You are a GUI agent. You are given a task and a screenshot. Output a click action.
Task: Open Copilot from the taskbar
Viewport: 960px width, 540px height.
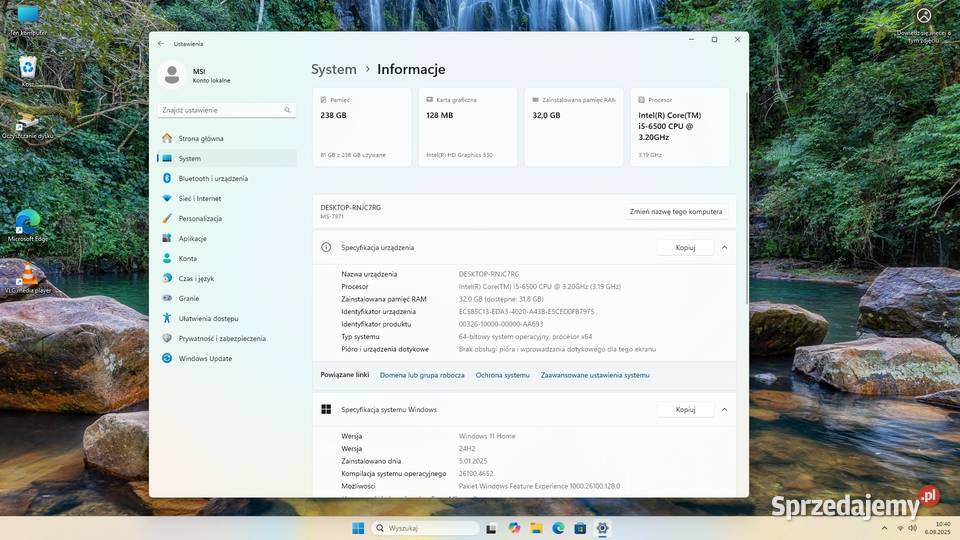[514, 528]
